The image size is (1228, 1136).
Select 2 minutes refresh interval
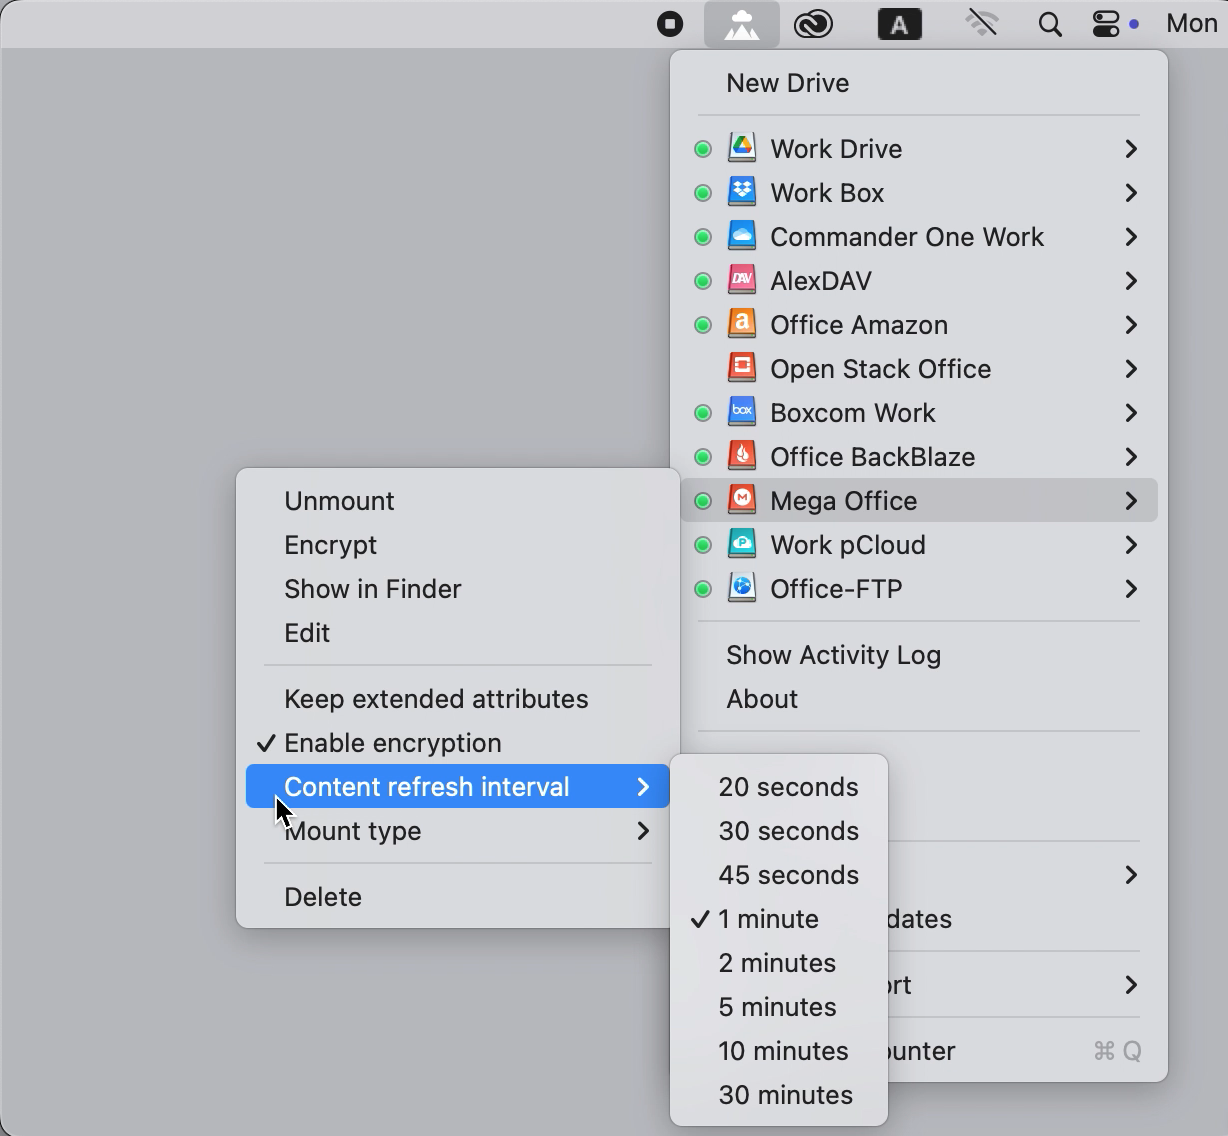(x=779, y=963)
